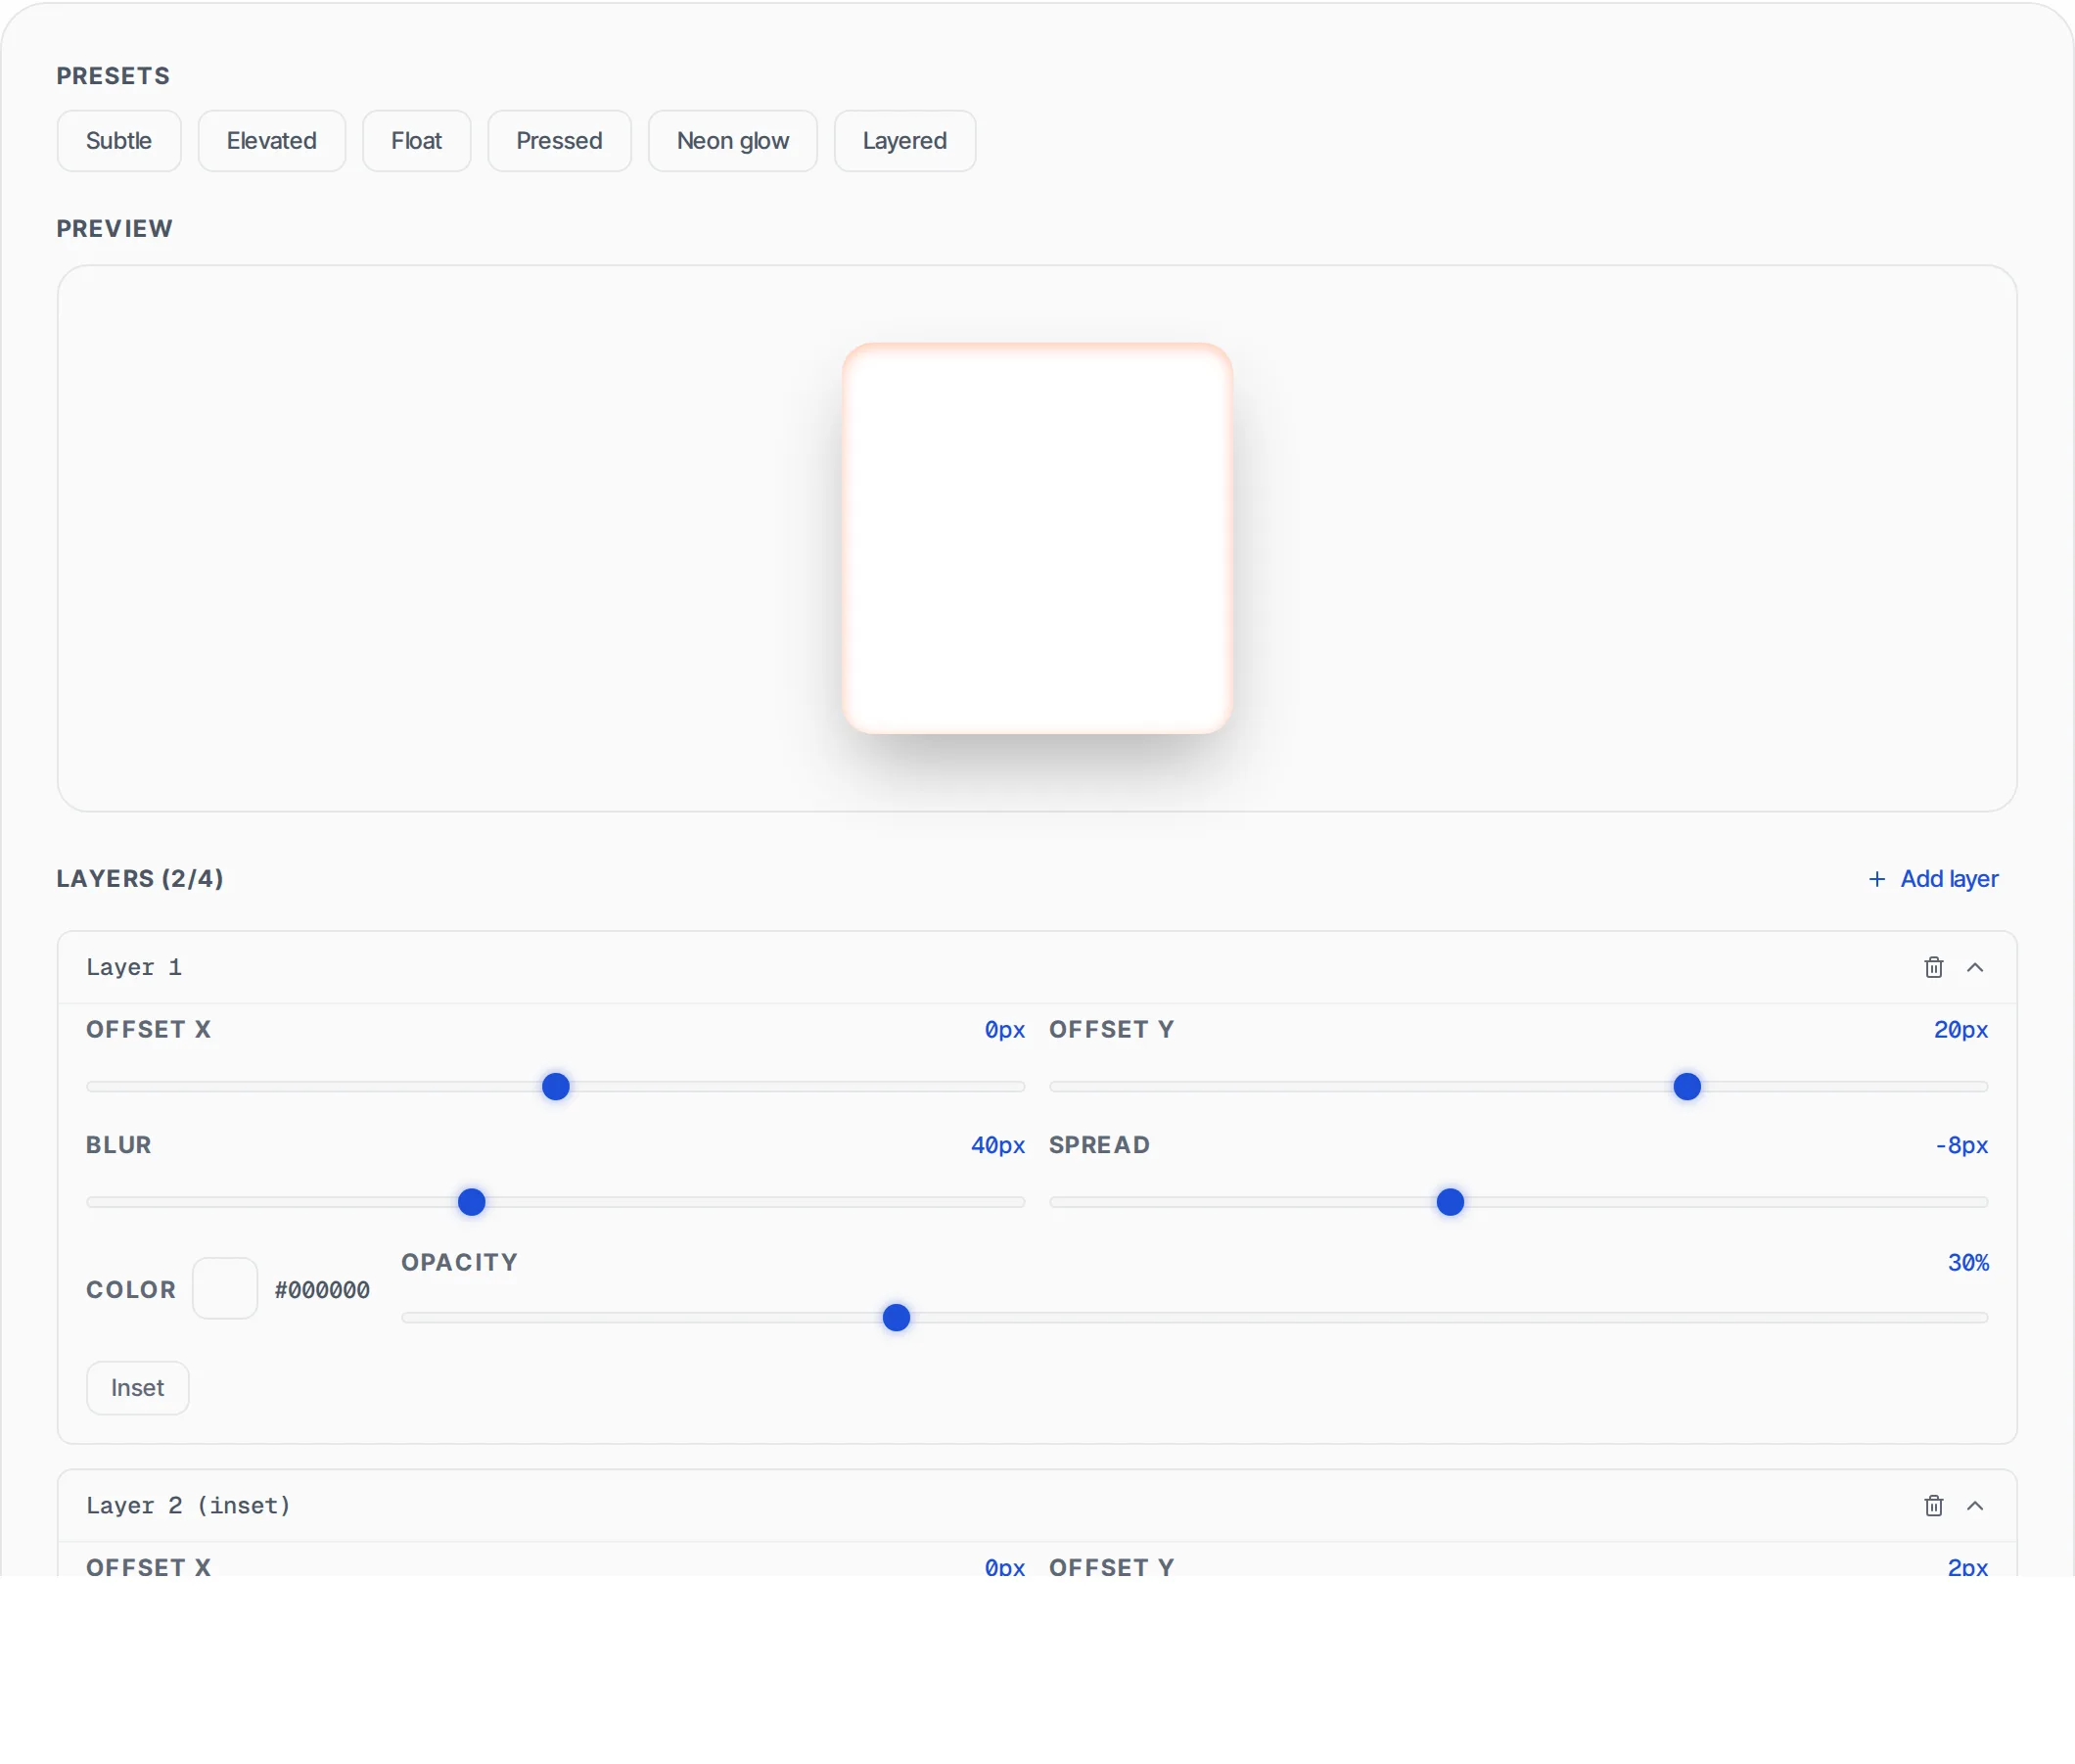Screen dimensions: 2075x1764
Task: Click Layer 1 Offset X slider handle
Action: click(555, 1086)
